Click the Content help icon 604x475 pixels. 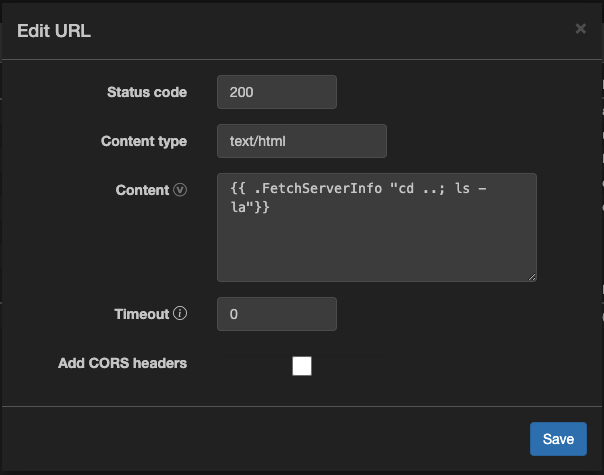(x=180, y=190)
